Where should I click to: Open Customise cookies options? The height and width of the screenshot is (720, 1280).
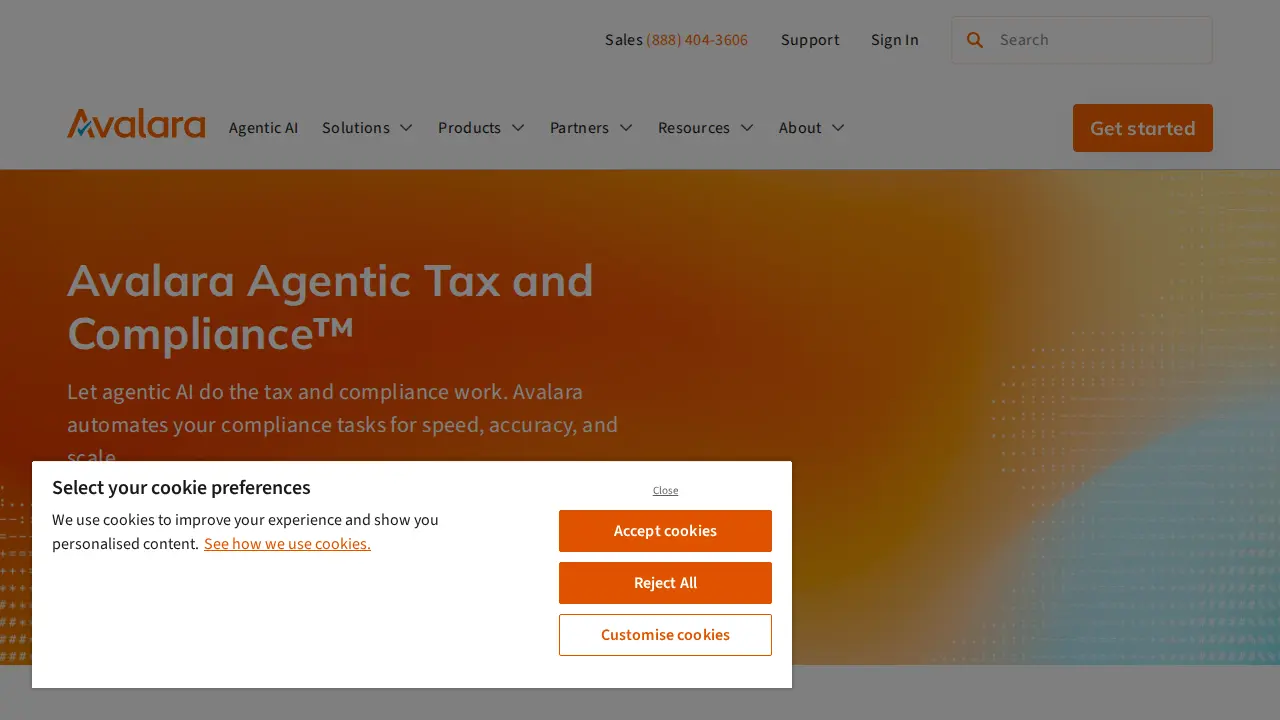click(x=665, y=635)
